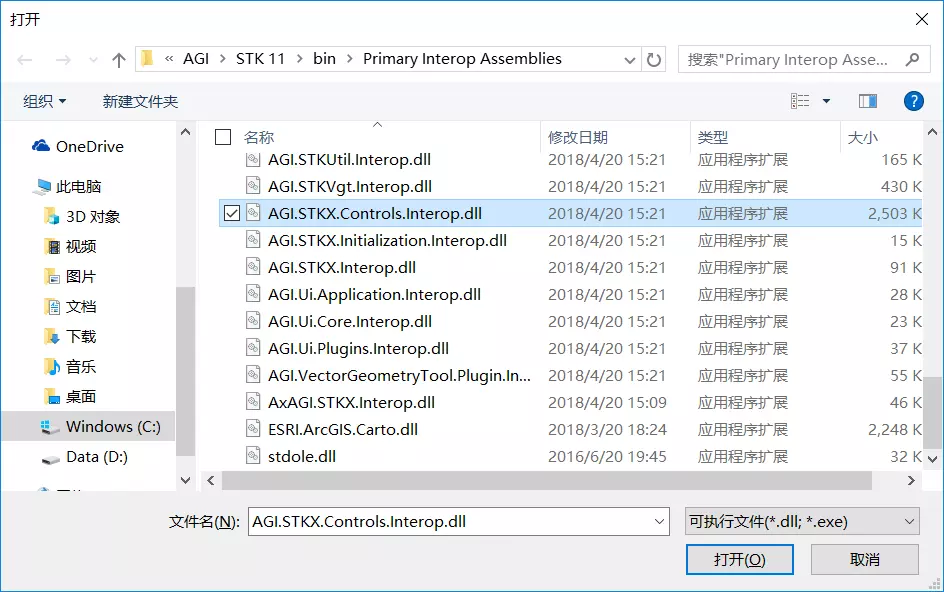Change view layout icon
944x592 pixels.
coord(800,101)
